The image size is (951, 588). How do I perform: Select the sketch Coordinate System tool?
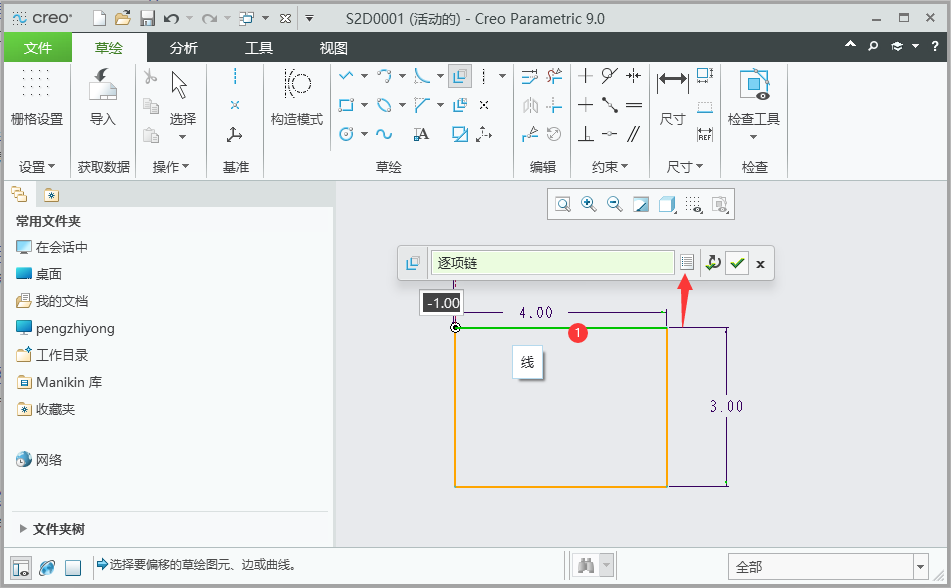[x=484, y=134]
